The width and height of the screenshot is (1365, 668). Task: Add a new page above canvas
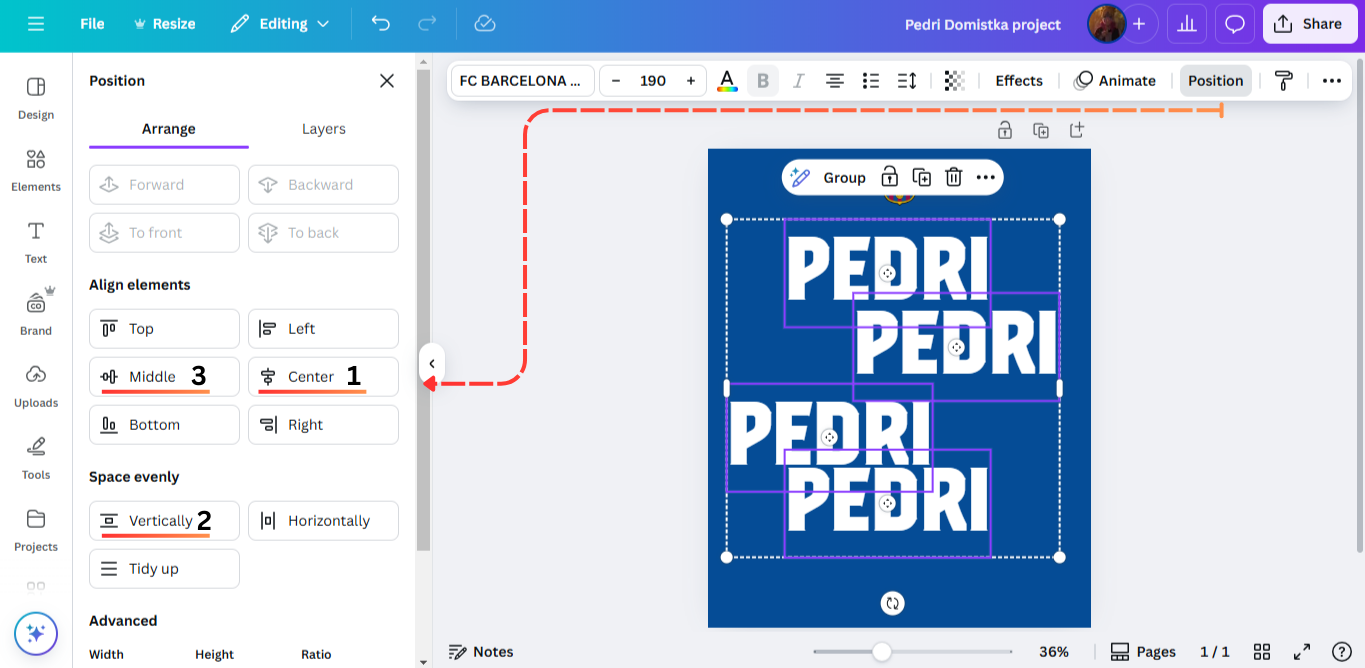pyautogui.click(x=1077, y=130)
